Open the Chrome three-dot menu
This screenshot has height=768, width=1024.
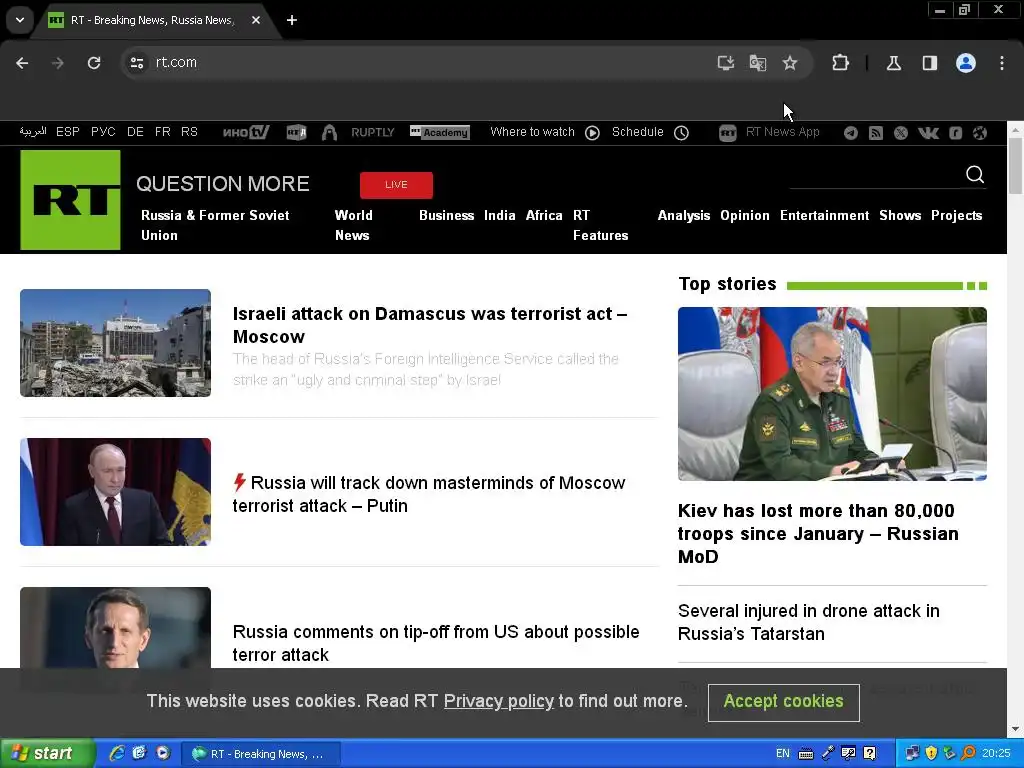1002,63
